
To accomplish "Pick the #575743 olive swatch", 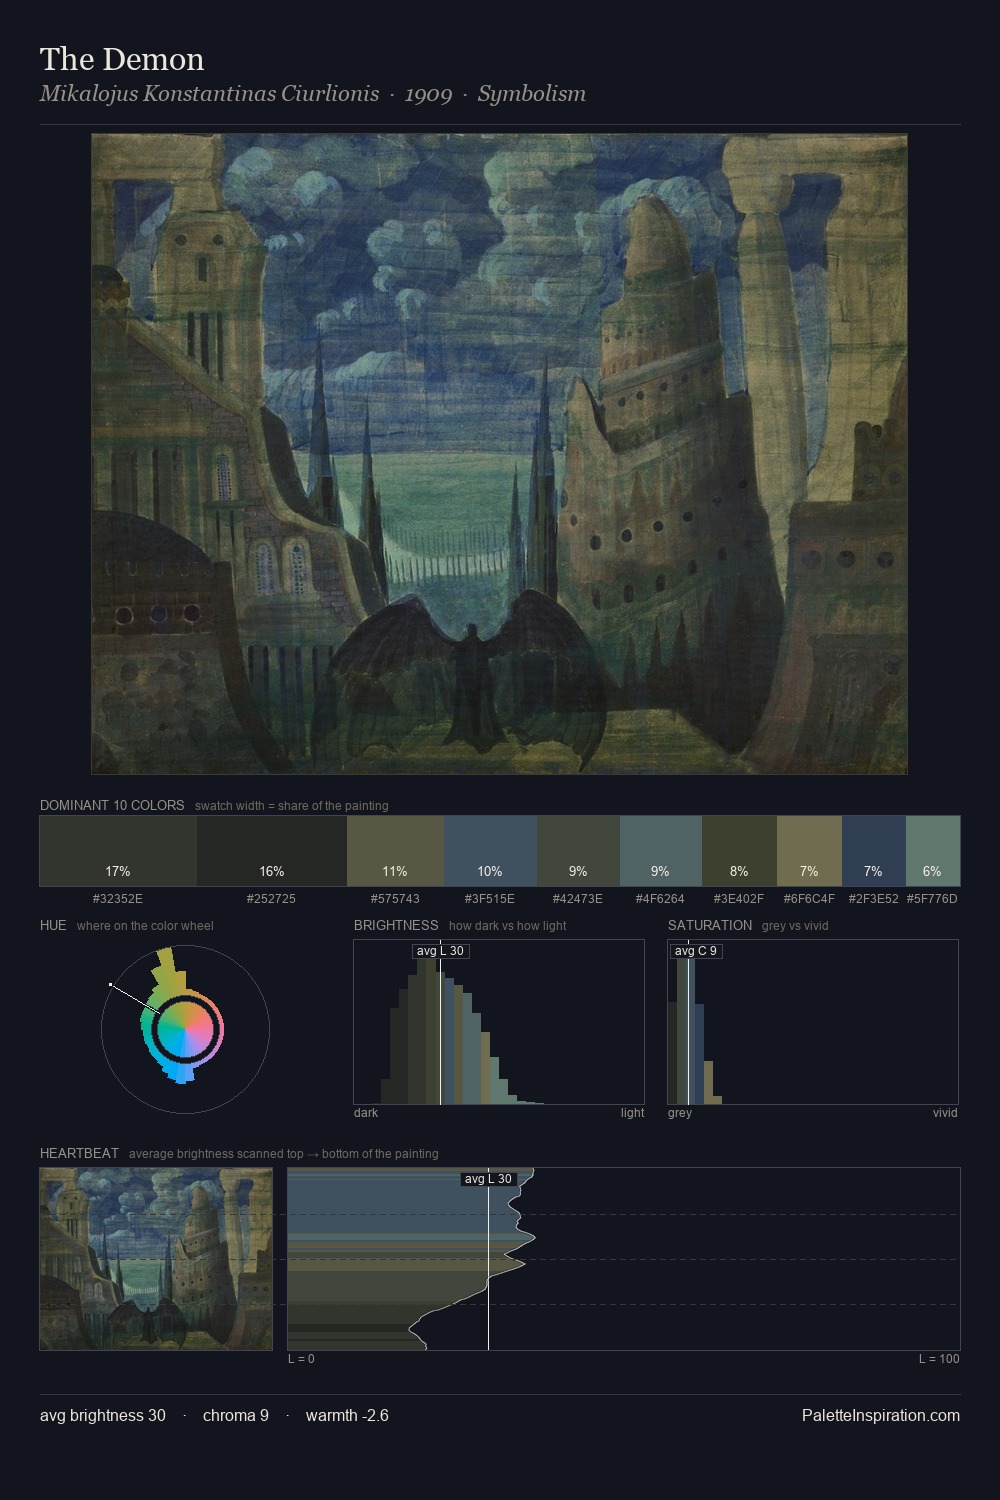I will click(395, 851).
